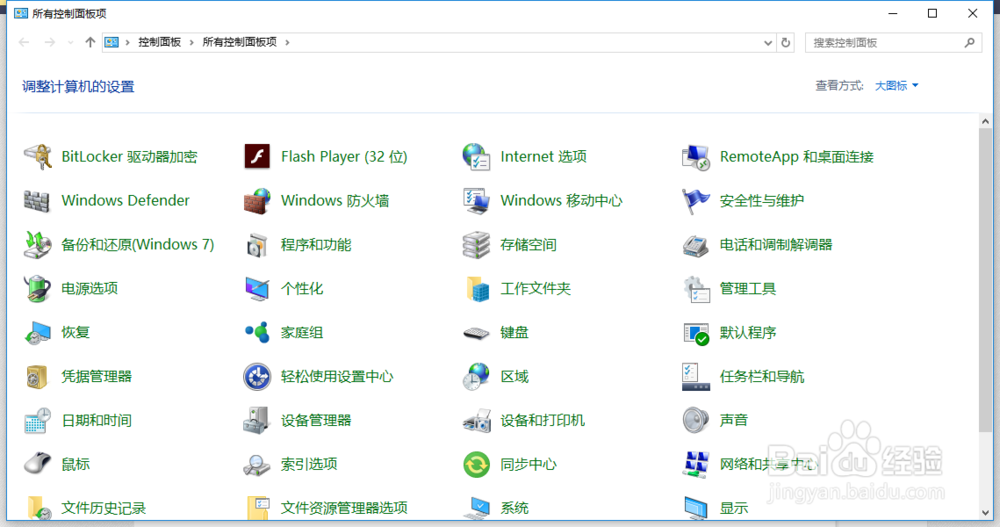Viewport: 1000px width, 527px height.
Task: Open the 显示 link
Action: pos(733,508)
